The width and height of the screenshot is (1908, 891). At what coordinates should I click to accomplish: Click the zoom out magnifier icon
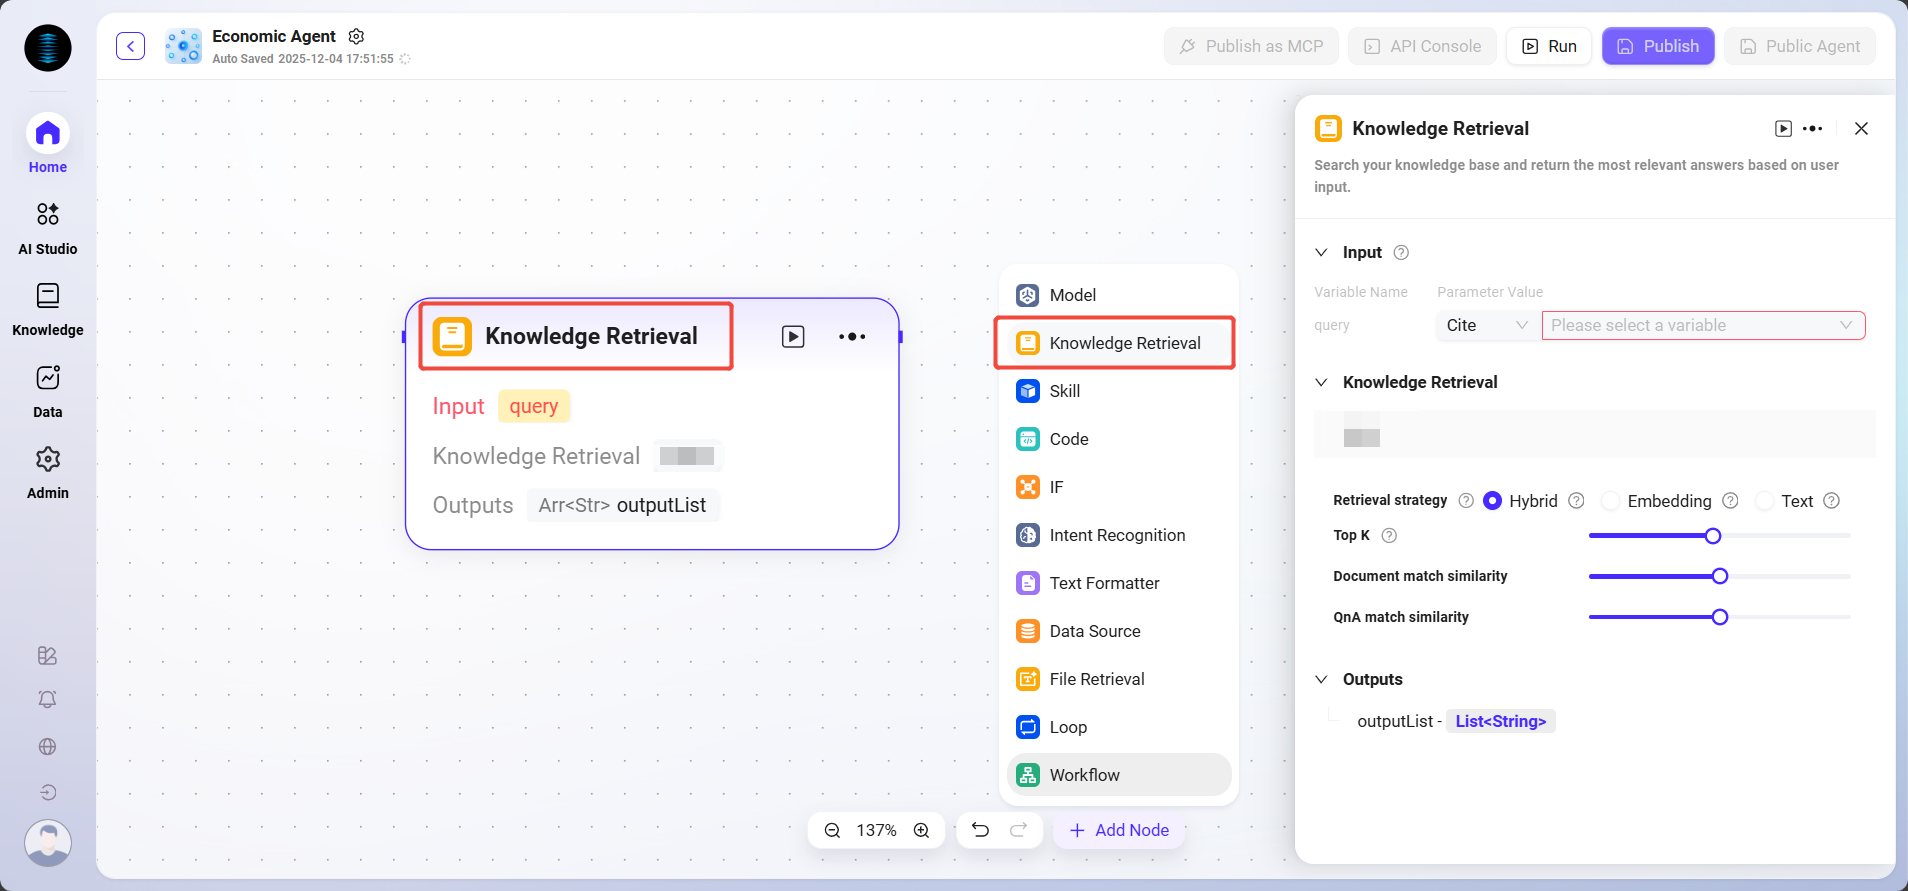tap(832, 830)
